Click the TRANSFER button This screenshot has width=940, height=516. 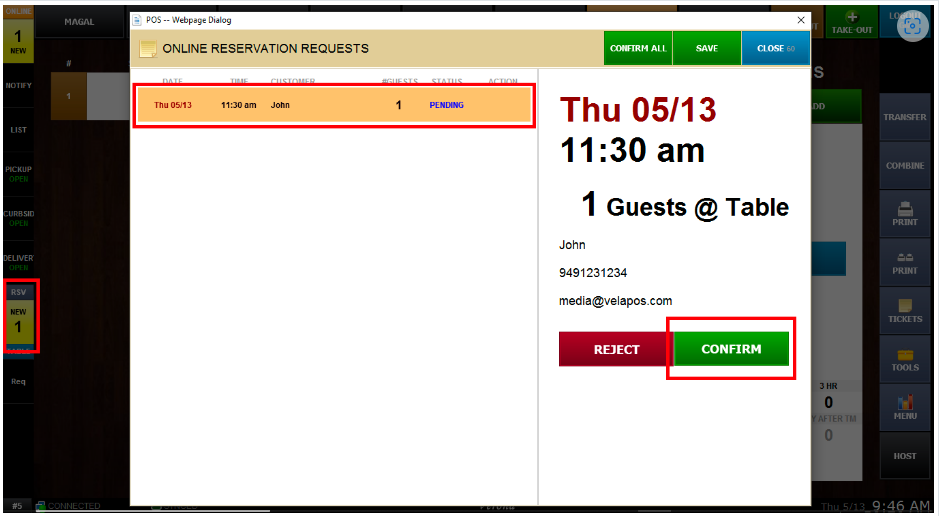pos(904,118)
